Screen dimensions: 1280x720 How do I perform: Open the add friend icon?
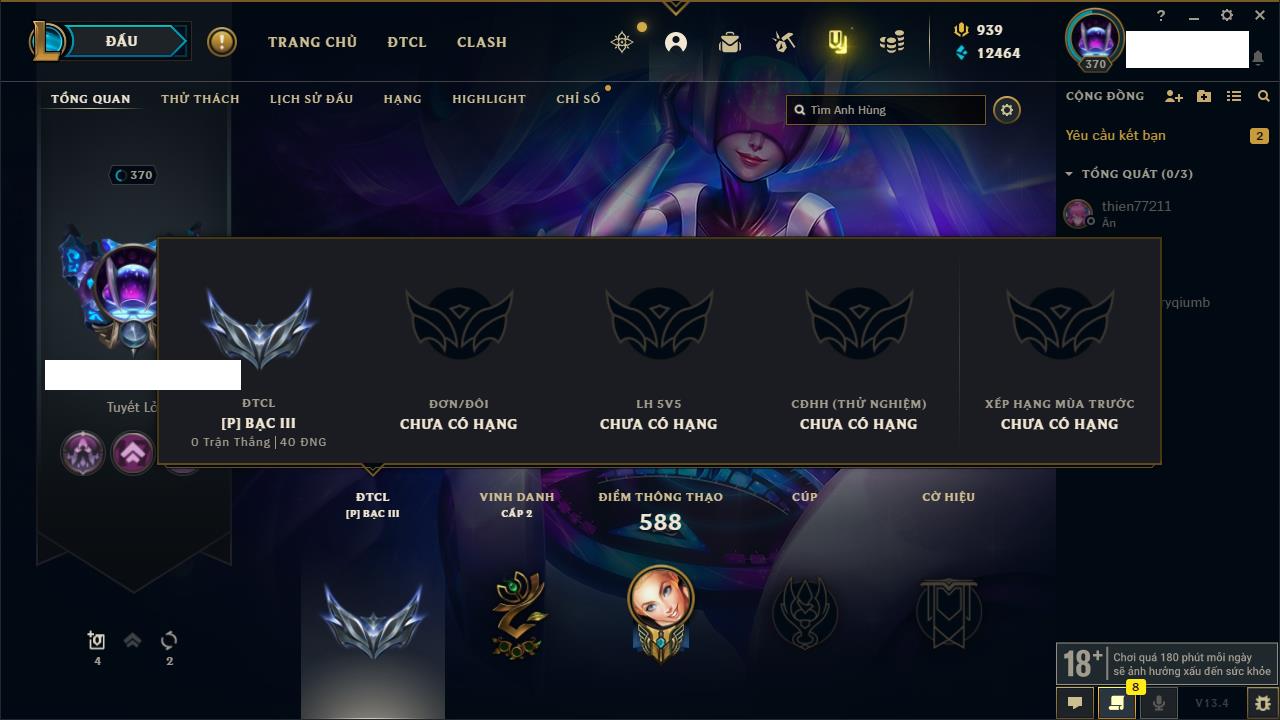point(1174,96)
